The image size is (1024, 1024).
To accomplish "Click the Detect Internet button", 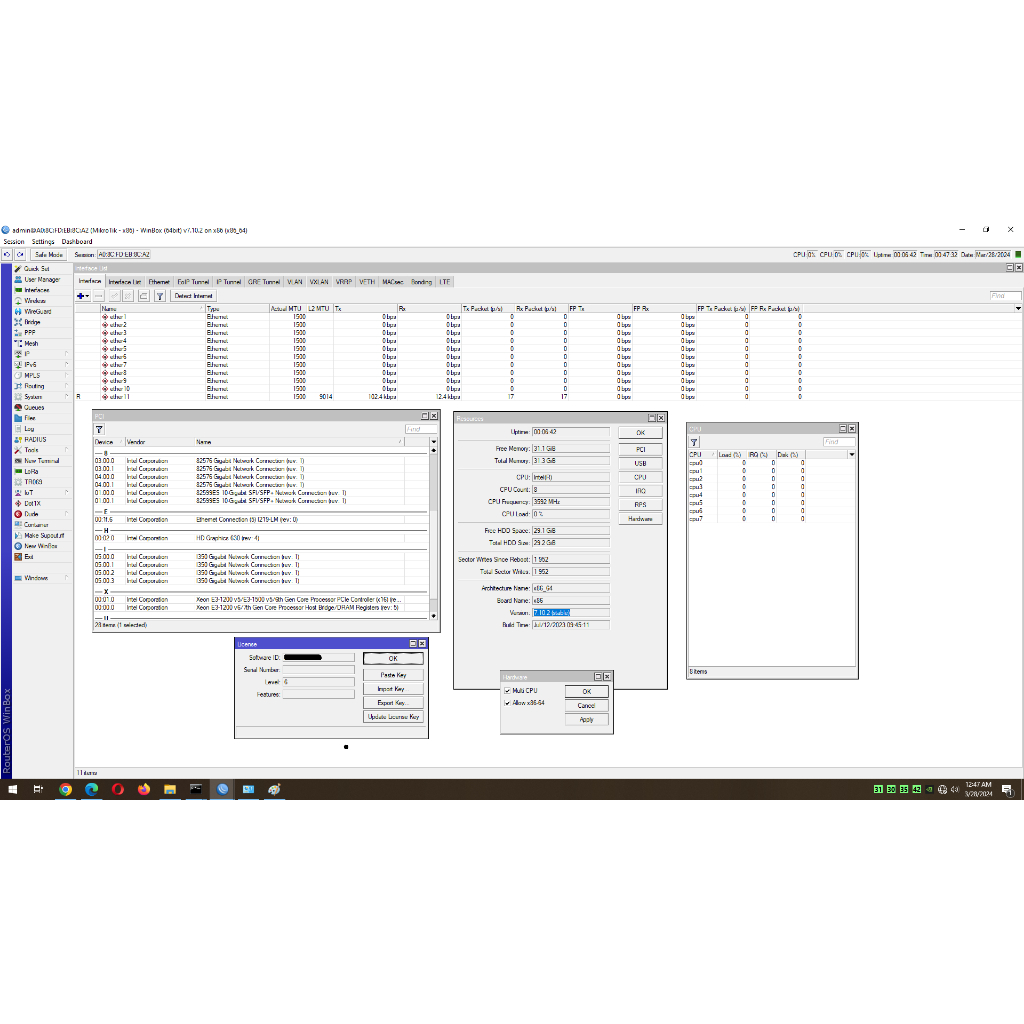I will pos(192,296).
